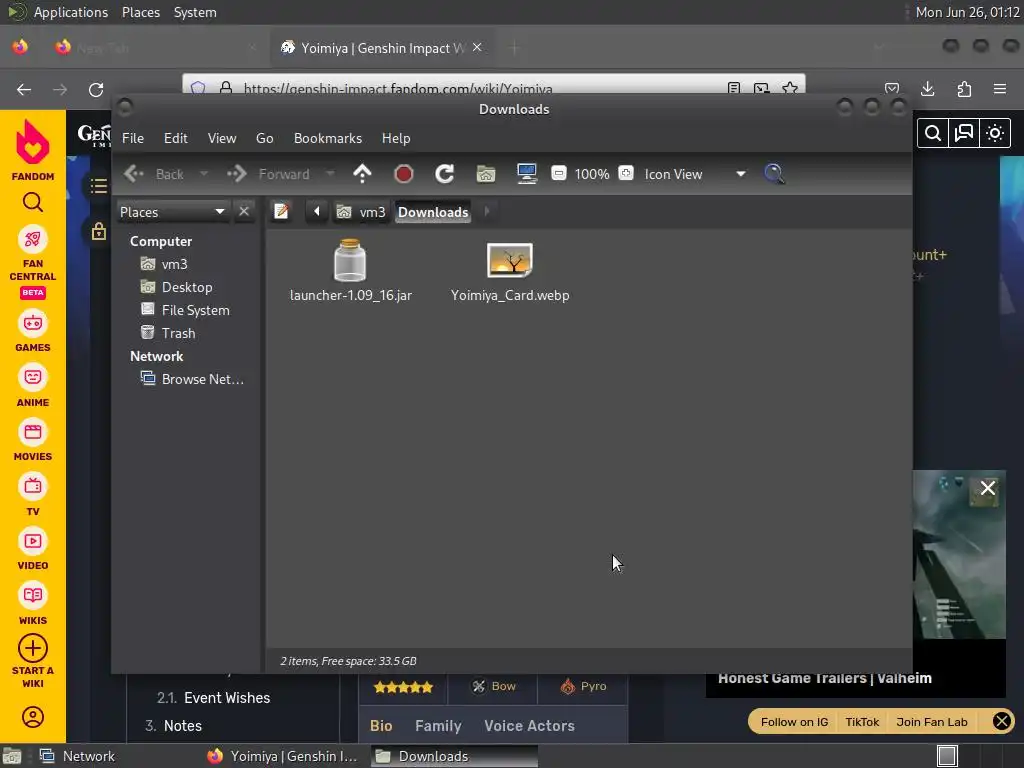This screenshot has width=1024, height=768.
Task: Switch to the Voice Actors tab
Action: (x=530, y=726)
